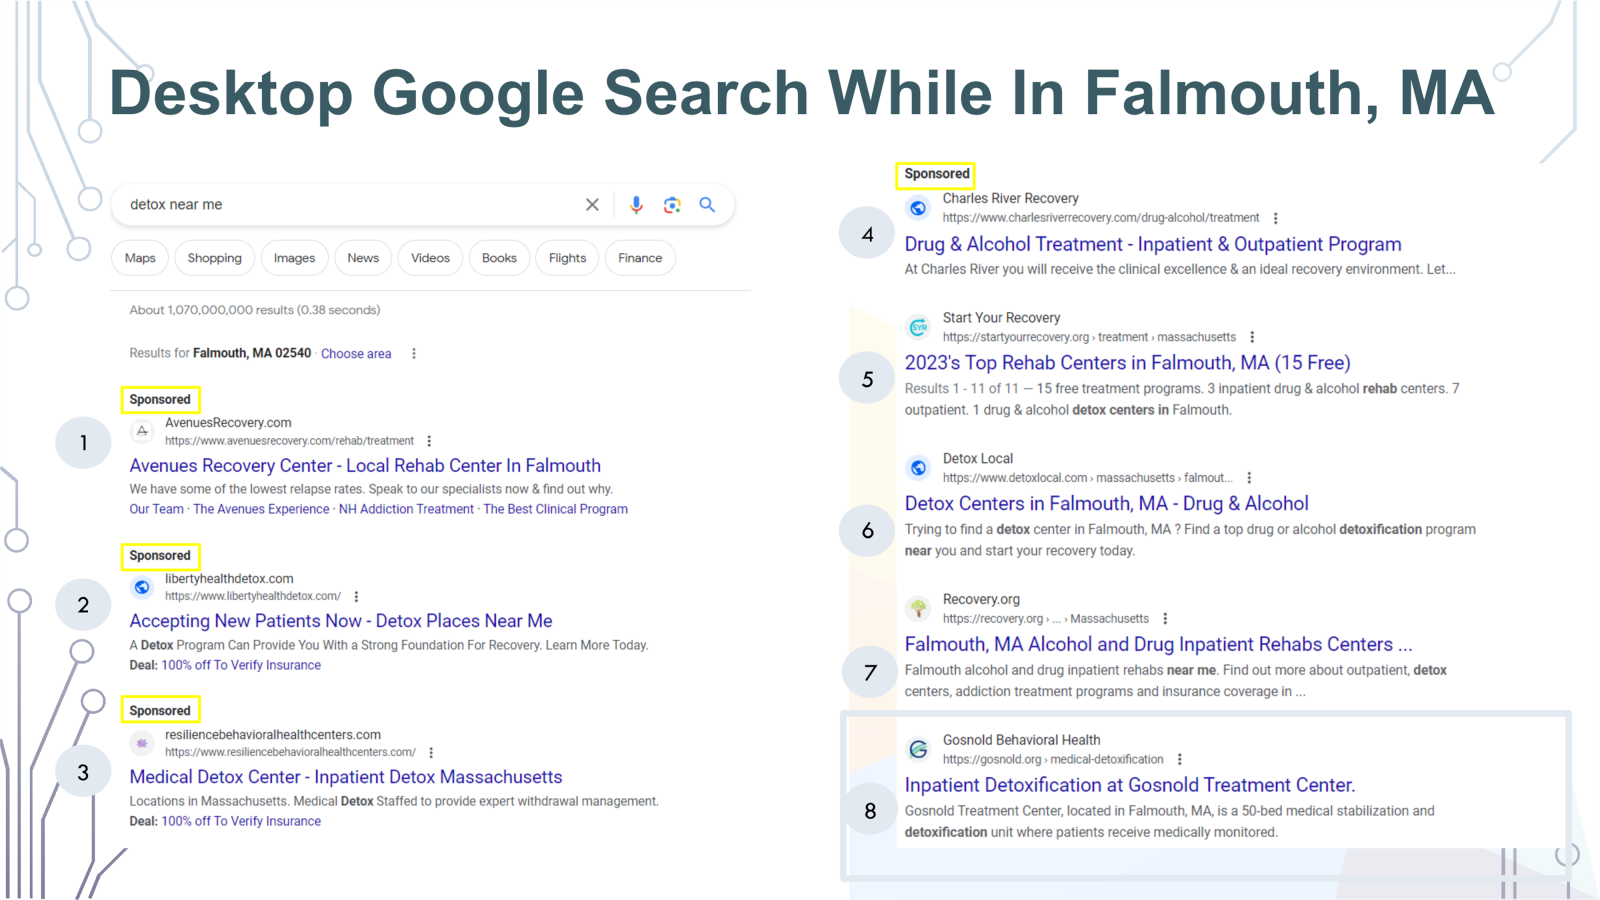This screenshot has height=900, width=1600.
Task: Click inside the detox near me search field
Action: pos(350,205)
